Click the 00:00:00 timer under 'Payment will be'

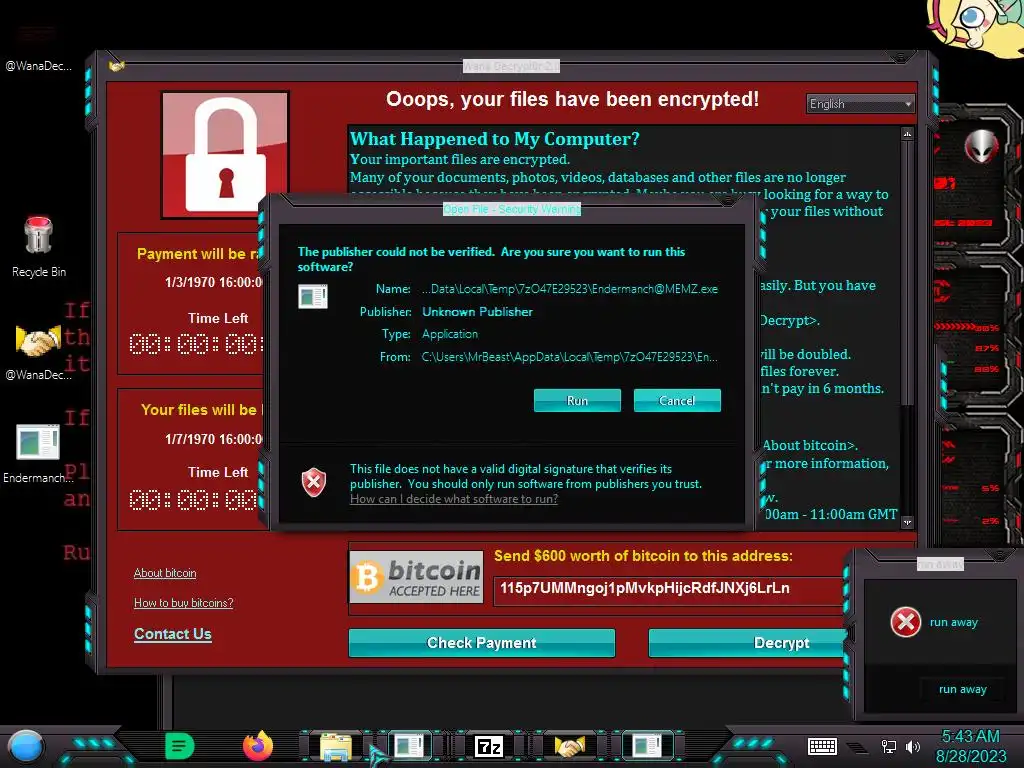point(196,344)
